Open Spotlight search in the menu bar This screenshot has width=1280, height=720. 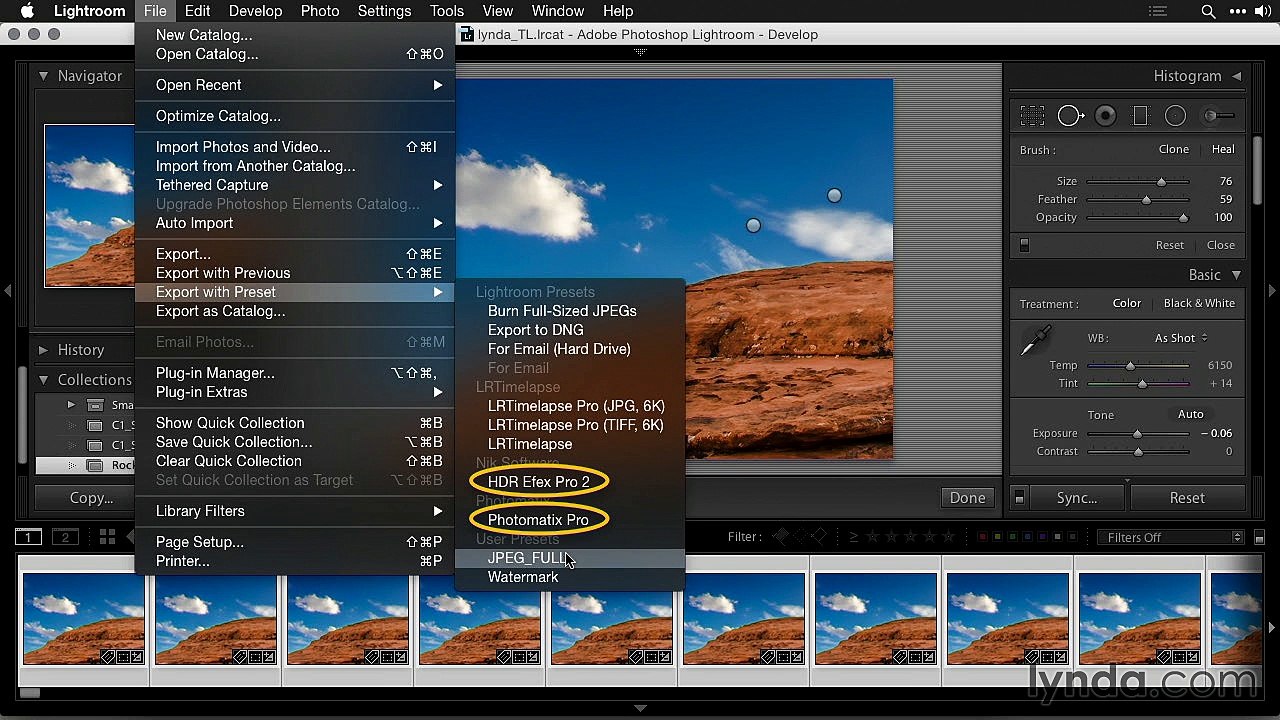[x=1209, y=11]
